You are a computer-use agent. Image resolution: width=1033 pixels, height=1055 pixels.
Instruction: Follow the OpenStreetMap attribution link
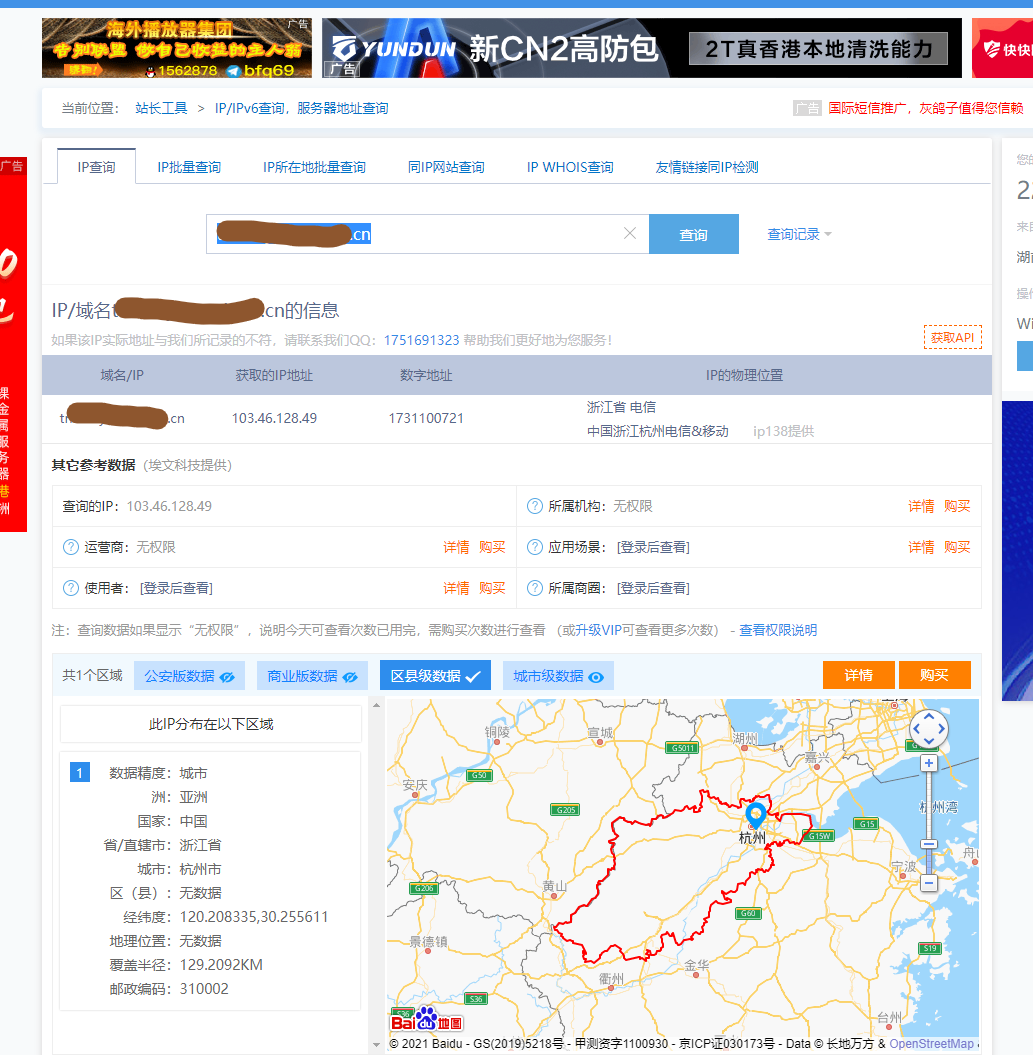[x=932, y=1042]
